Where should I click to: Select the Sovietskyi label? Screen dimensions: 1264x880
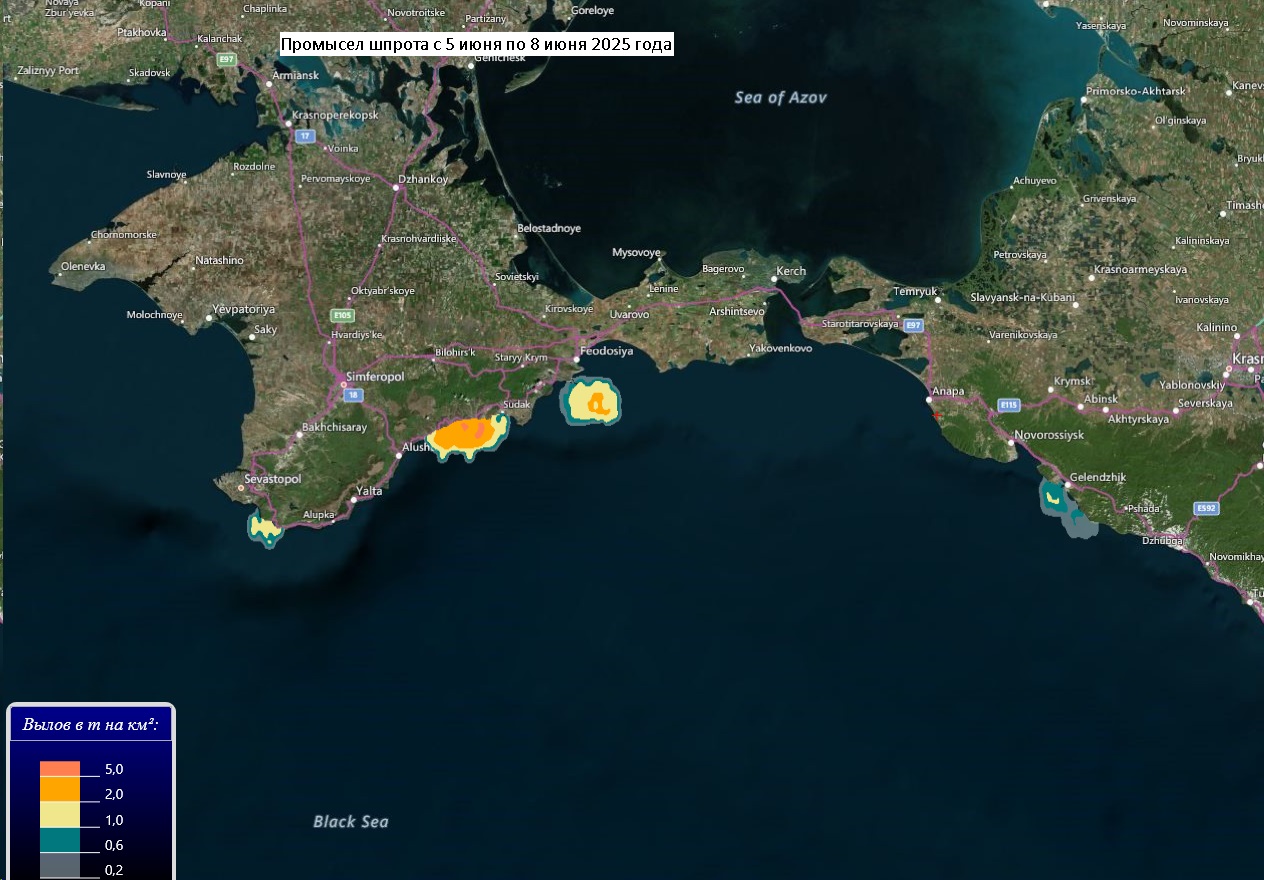(x=518, y=276)
